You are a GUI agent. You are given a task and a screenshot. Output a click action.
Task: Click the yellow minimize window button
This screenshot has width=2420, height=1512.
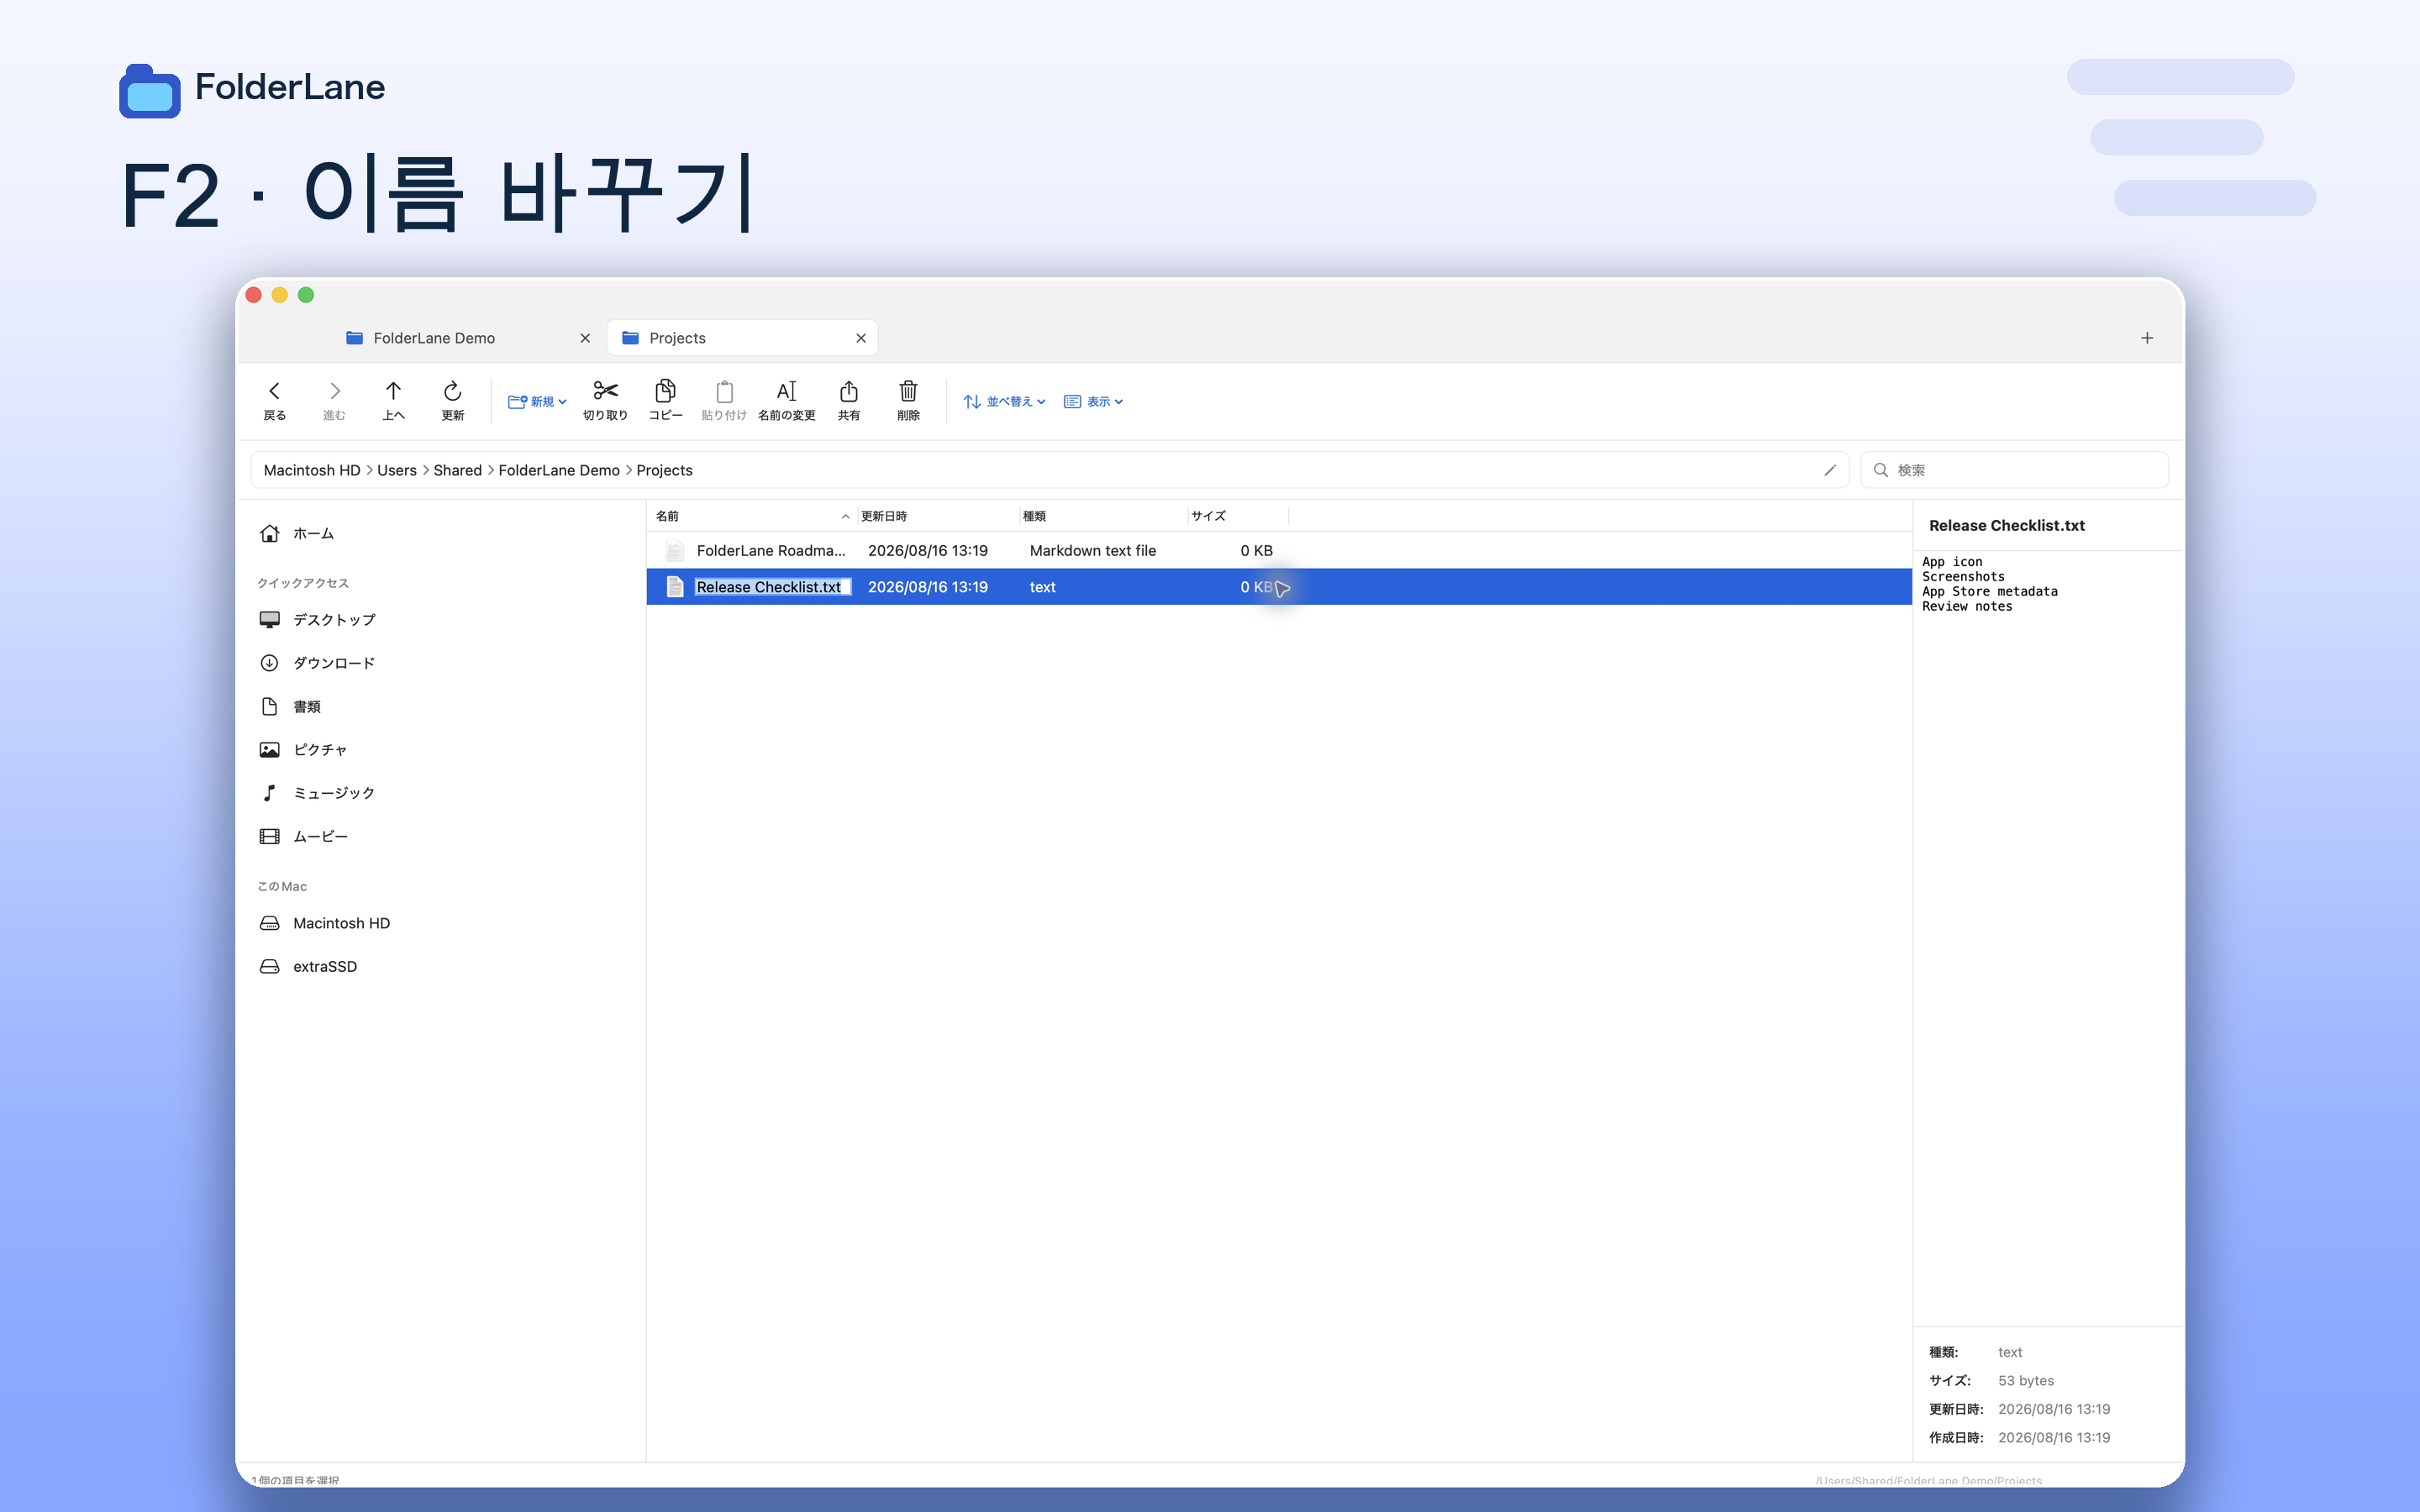[x=280, y=295]
